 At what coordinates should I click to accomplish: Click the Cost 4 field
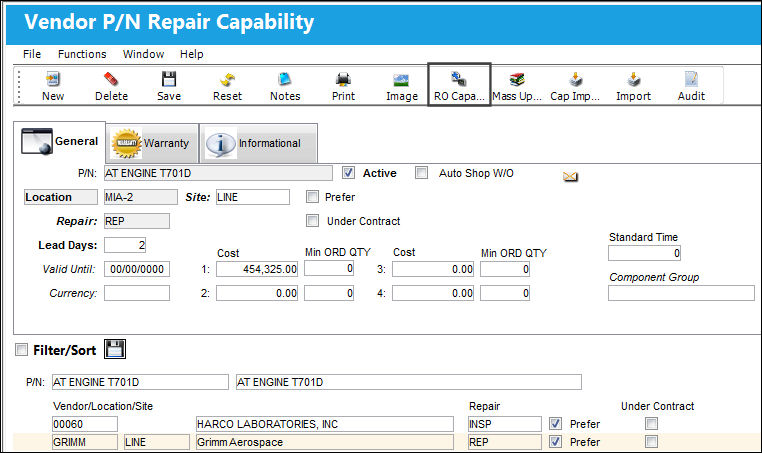433,293
